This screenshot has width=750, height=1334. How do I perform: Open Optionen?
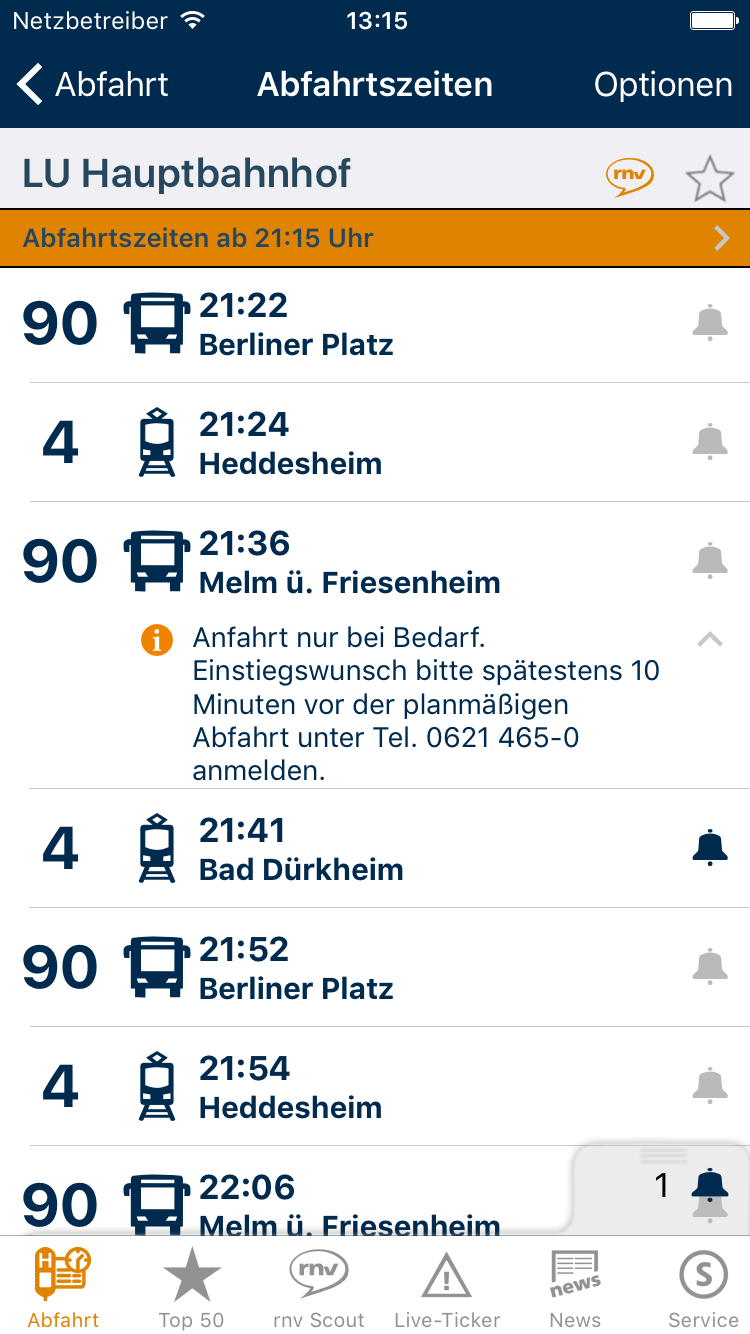click(x=663, y=85)
